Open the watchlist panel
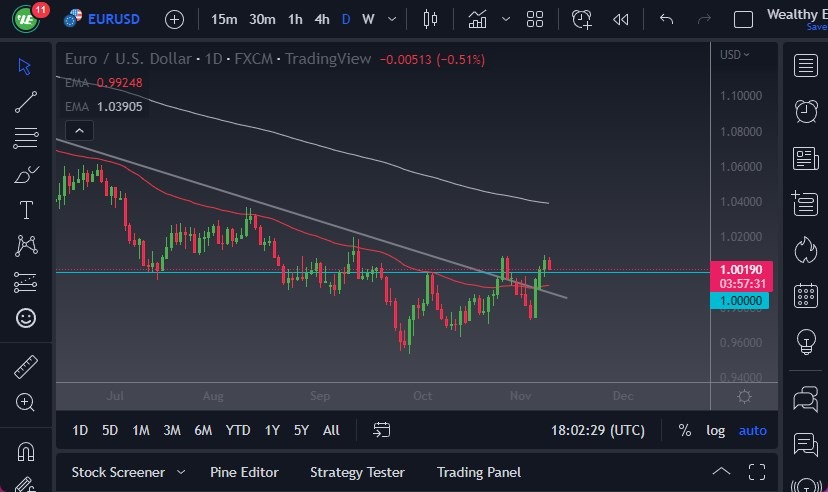The width and height of the screenshot is (828, 492). point(805,66)
